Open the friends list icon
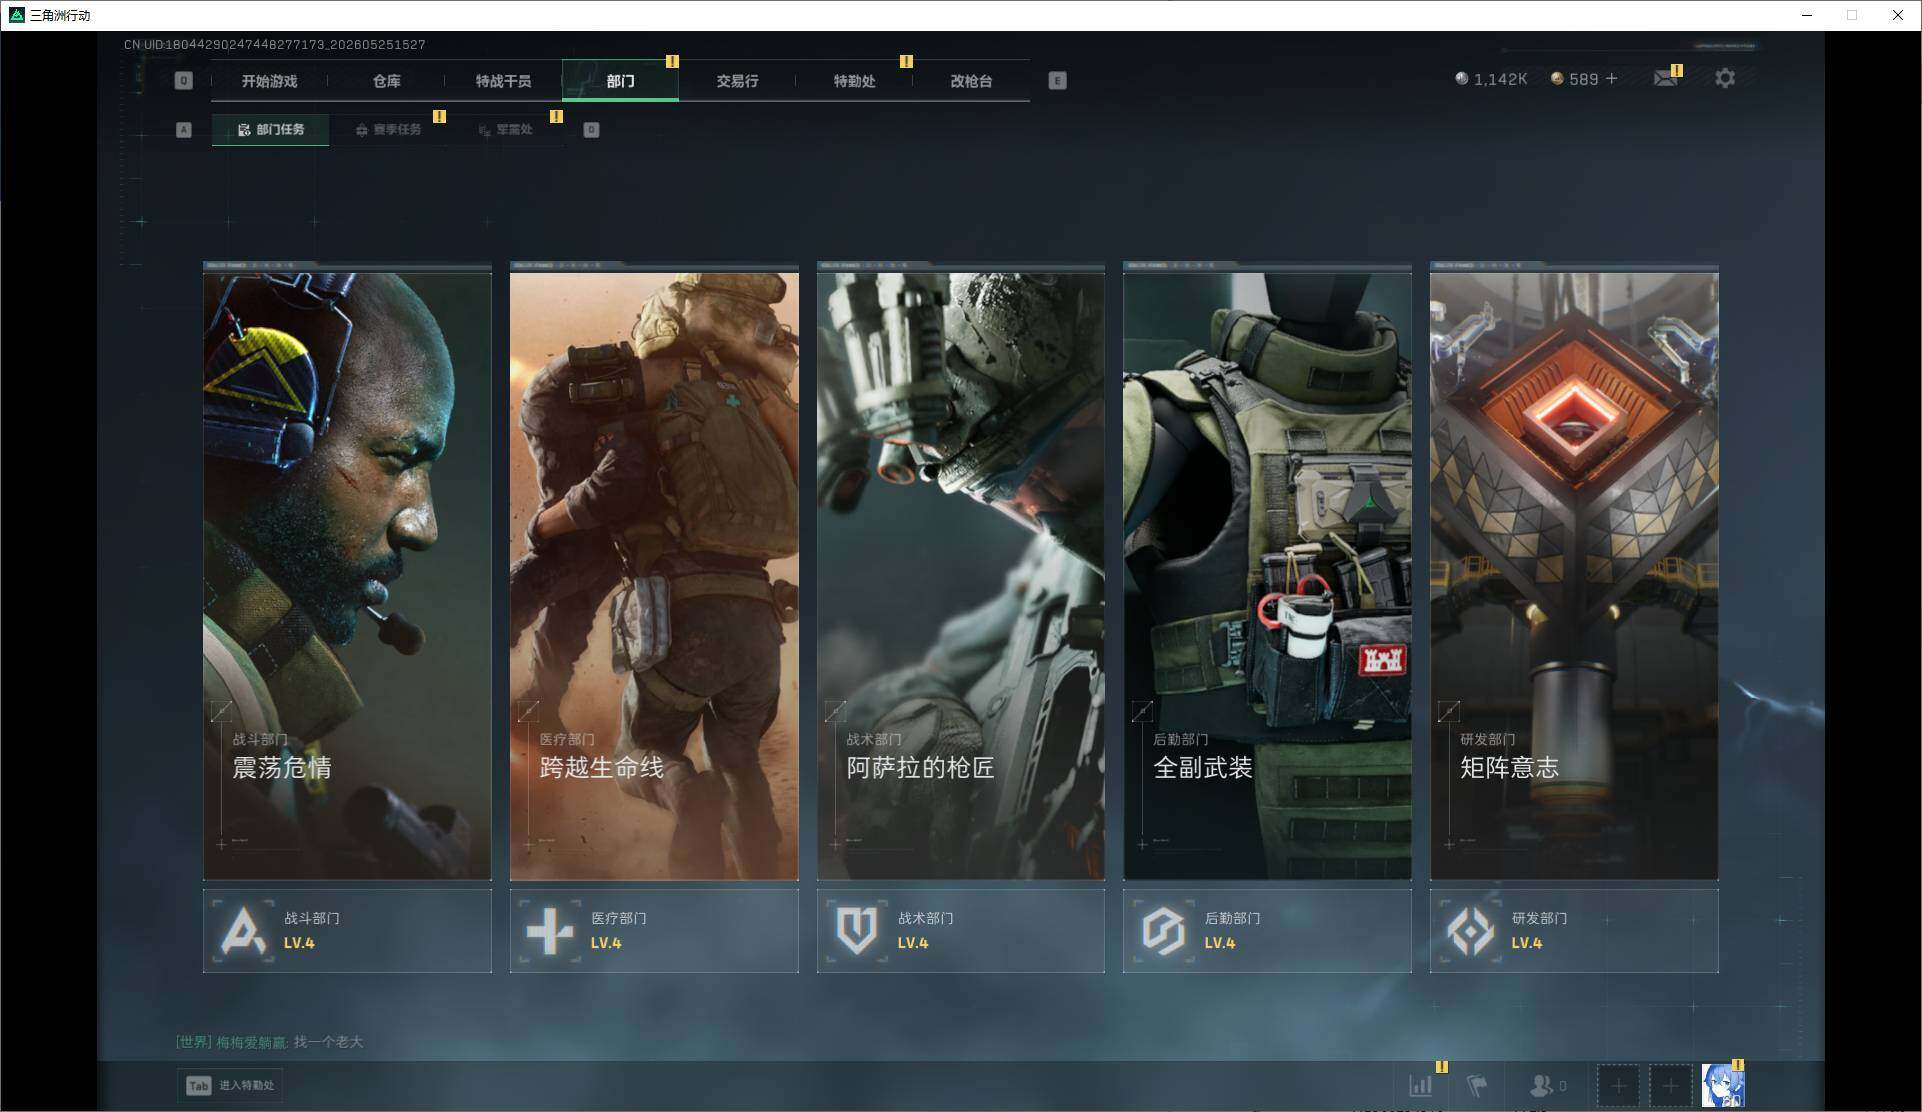The height and width of the screenshot is (1112, 1922). (1541, 1085)
